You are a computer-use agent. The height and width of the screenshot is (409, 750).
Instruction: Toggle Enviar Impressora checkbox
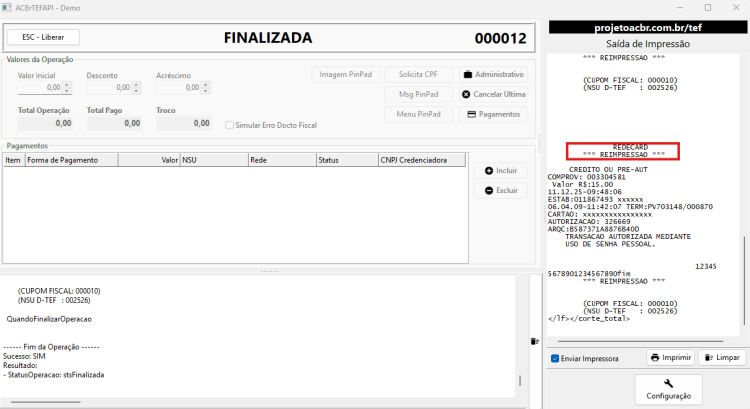coord(555,358)
